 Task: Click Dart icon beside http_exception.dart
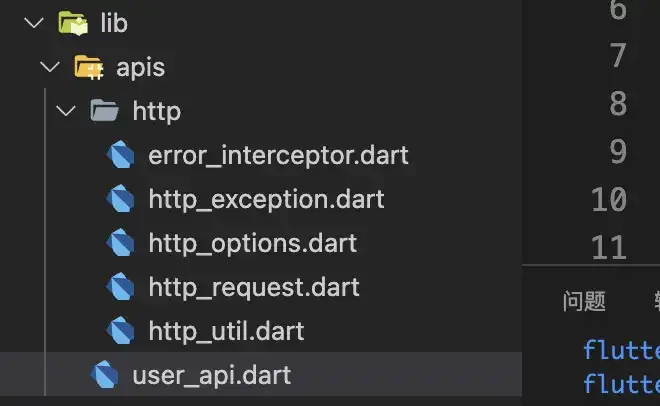tap(120, 198)
